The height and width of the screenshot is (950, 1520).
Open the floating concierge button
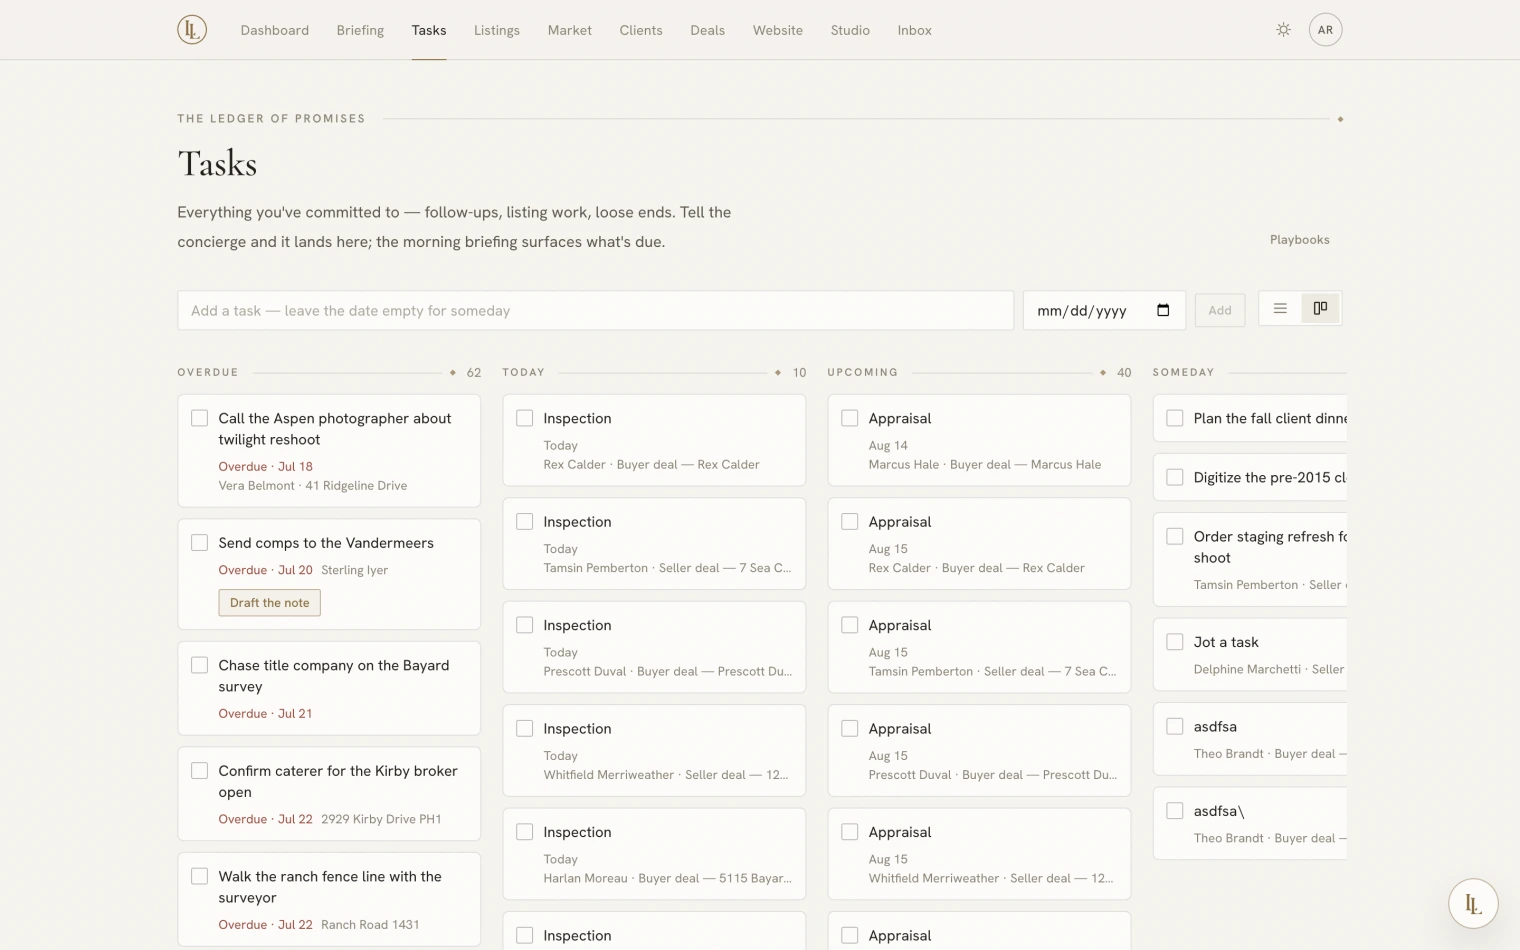[x=1473, y=903]
